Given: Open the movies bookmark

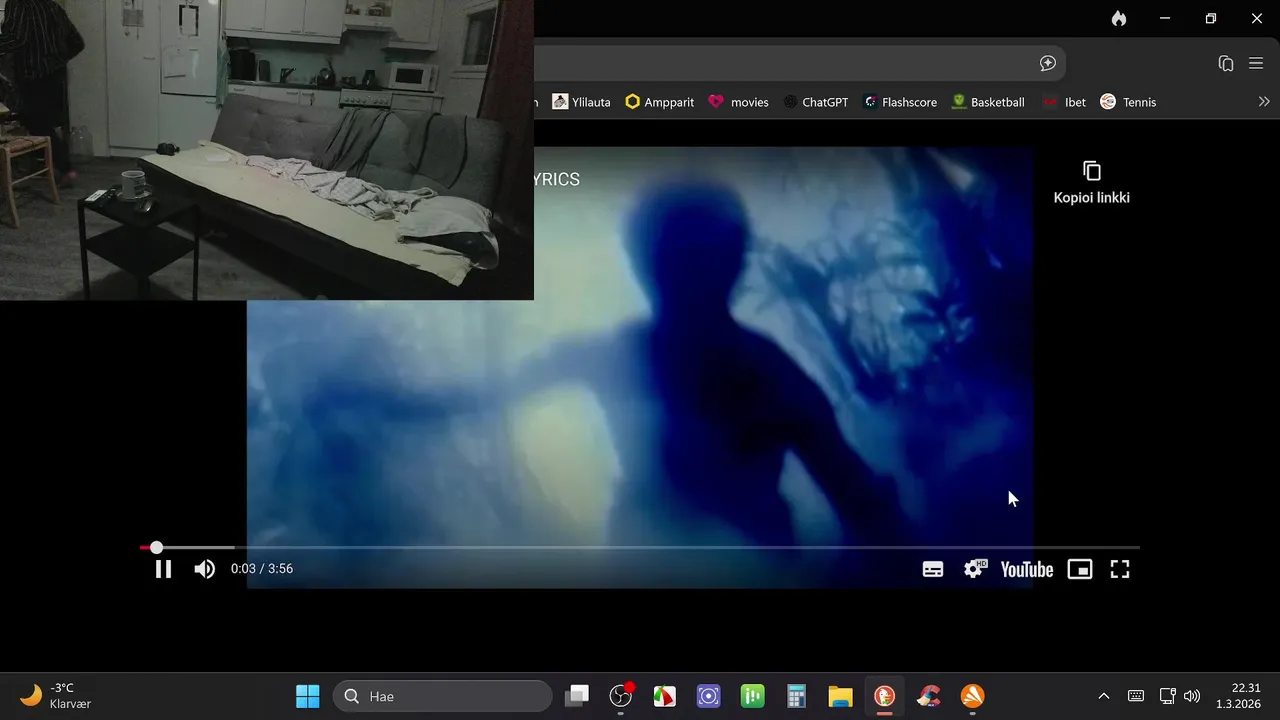Looking at the screenshot, I should 738,102.
